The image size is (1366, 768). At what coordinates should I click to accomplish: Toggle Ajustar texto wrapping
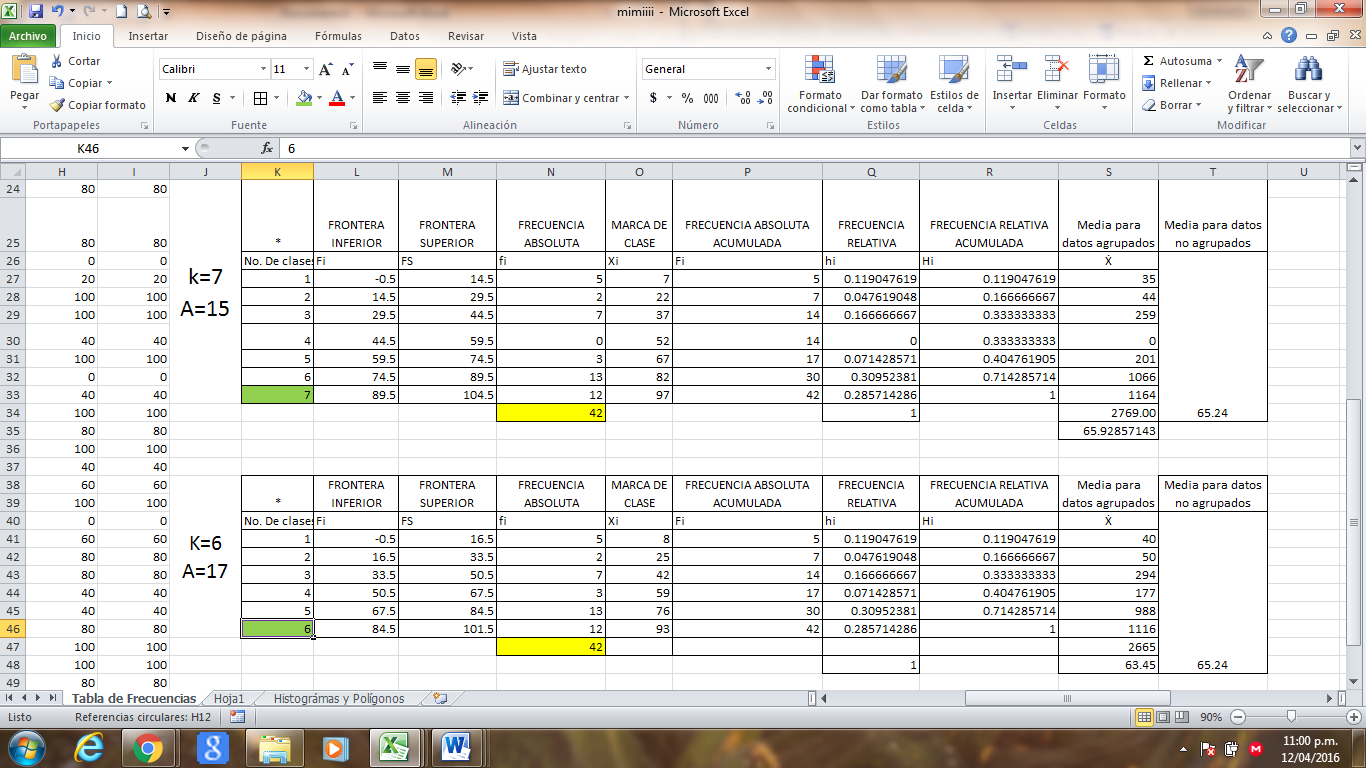tap(545, 69)
